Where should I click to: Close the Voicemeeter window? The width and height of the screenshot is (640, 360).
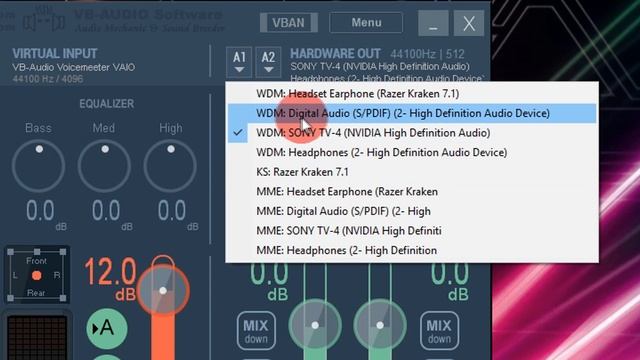tap(469, 23)
